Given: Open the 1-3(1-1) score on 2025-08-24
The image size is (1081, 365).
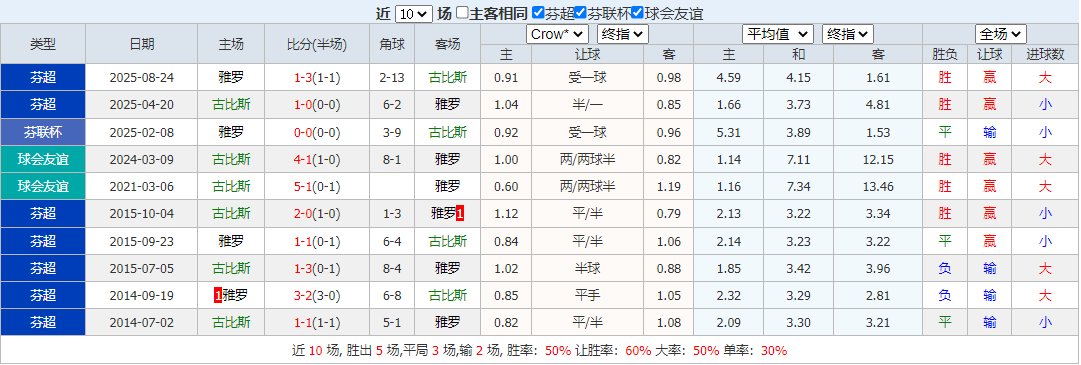Looking at the screenshot, I should click(x=317, y=78).
